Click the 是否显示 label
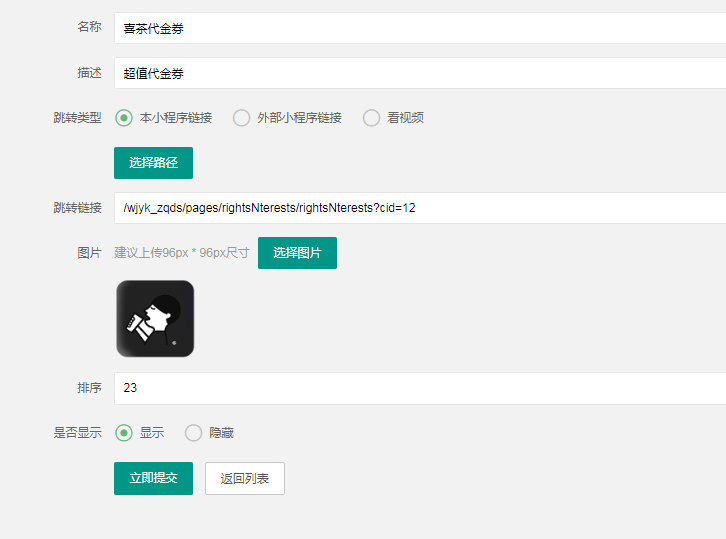Image resolution: width=726 pixels, height=539 pixels. (x=77, y=433)
